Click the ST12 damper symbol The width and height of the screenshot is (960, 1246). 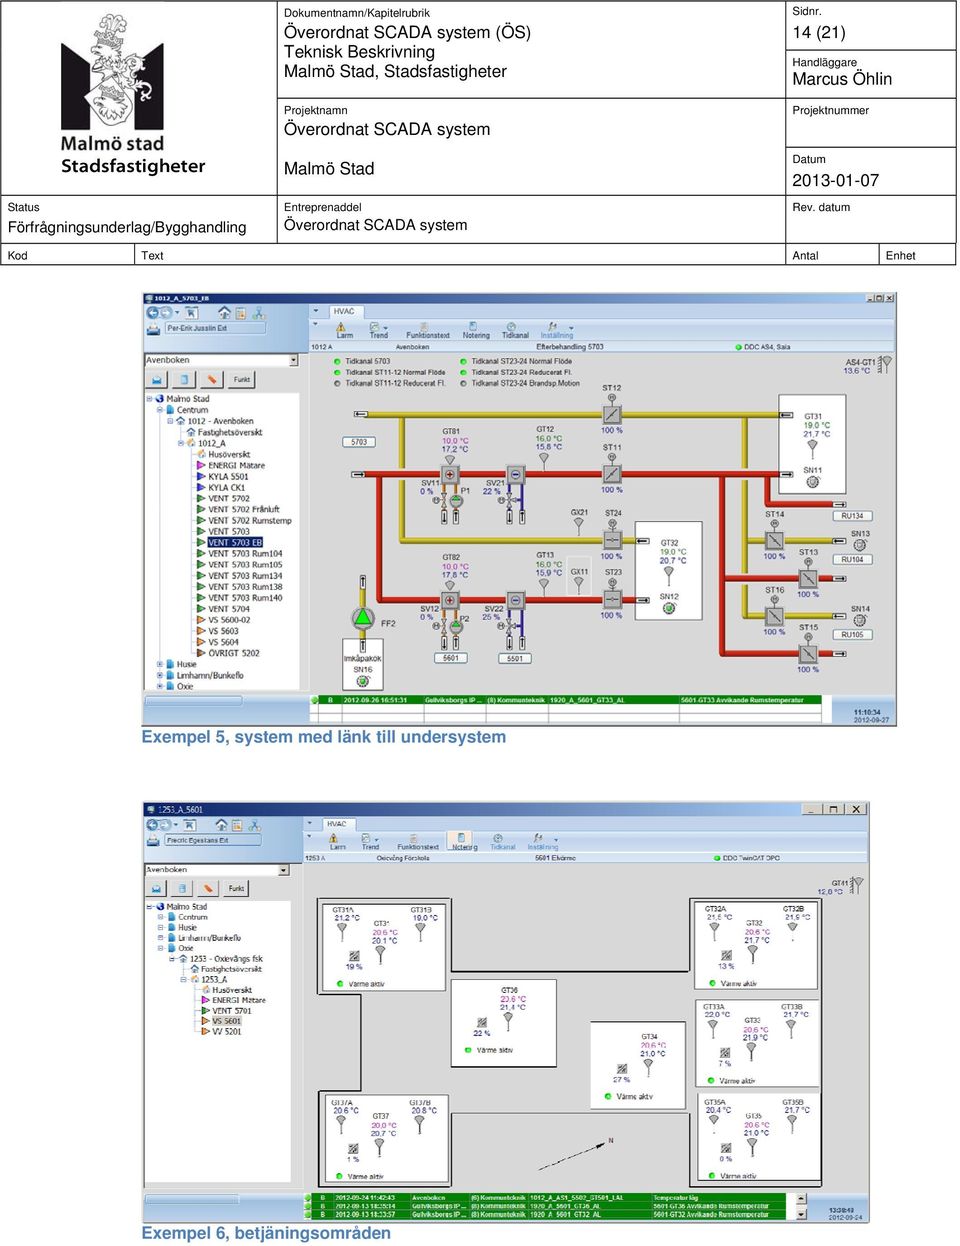611,414
